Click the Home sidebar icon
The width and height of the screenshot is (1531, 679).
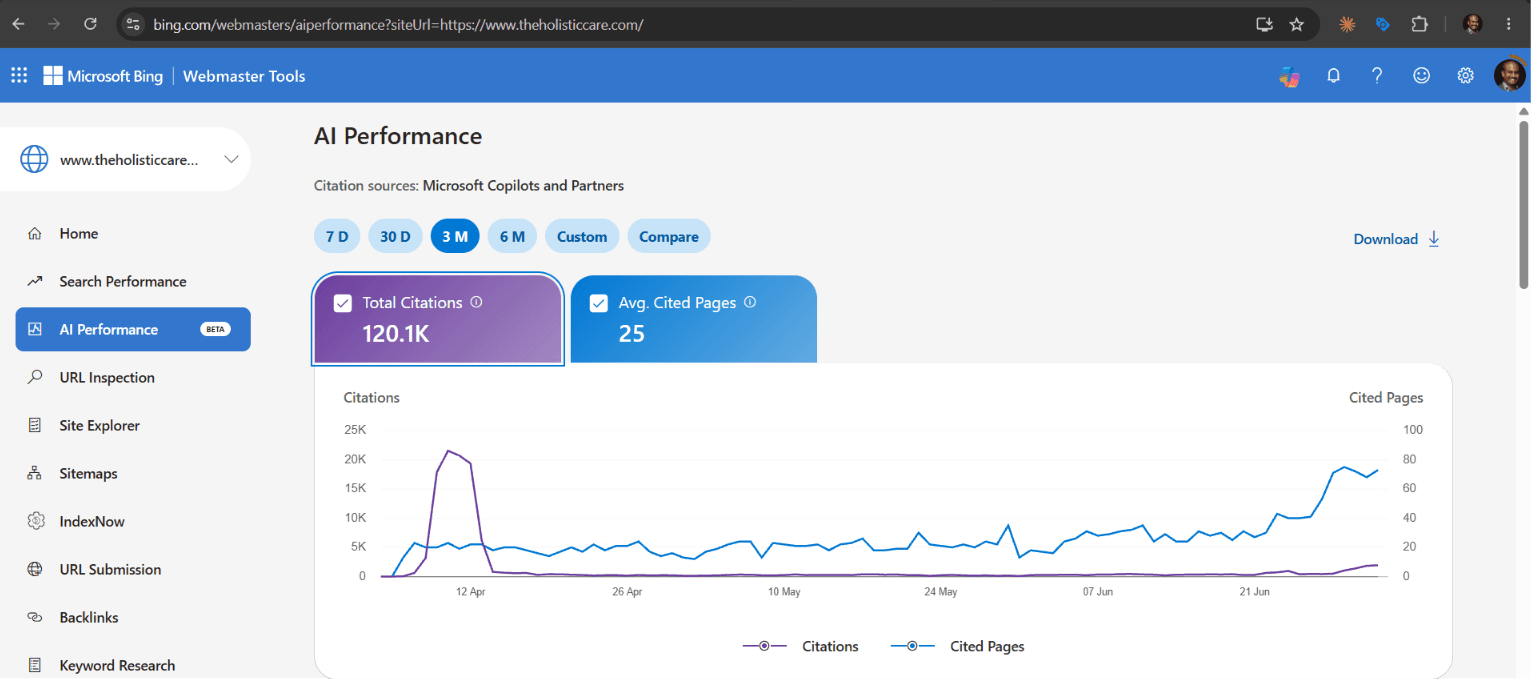tap(35, 234)
